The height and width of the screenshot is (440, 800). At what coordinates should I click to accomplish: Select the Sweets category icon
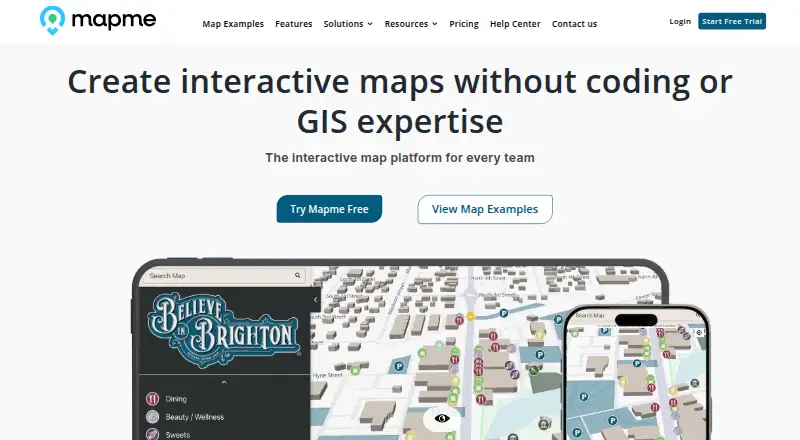coord(153,434)
